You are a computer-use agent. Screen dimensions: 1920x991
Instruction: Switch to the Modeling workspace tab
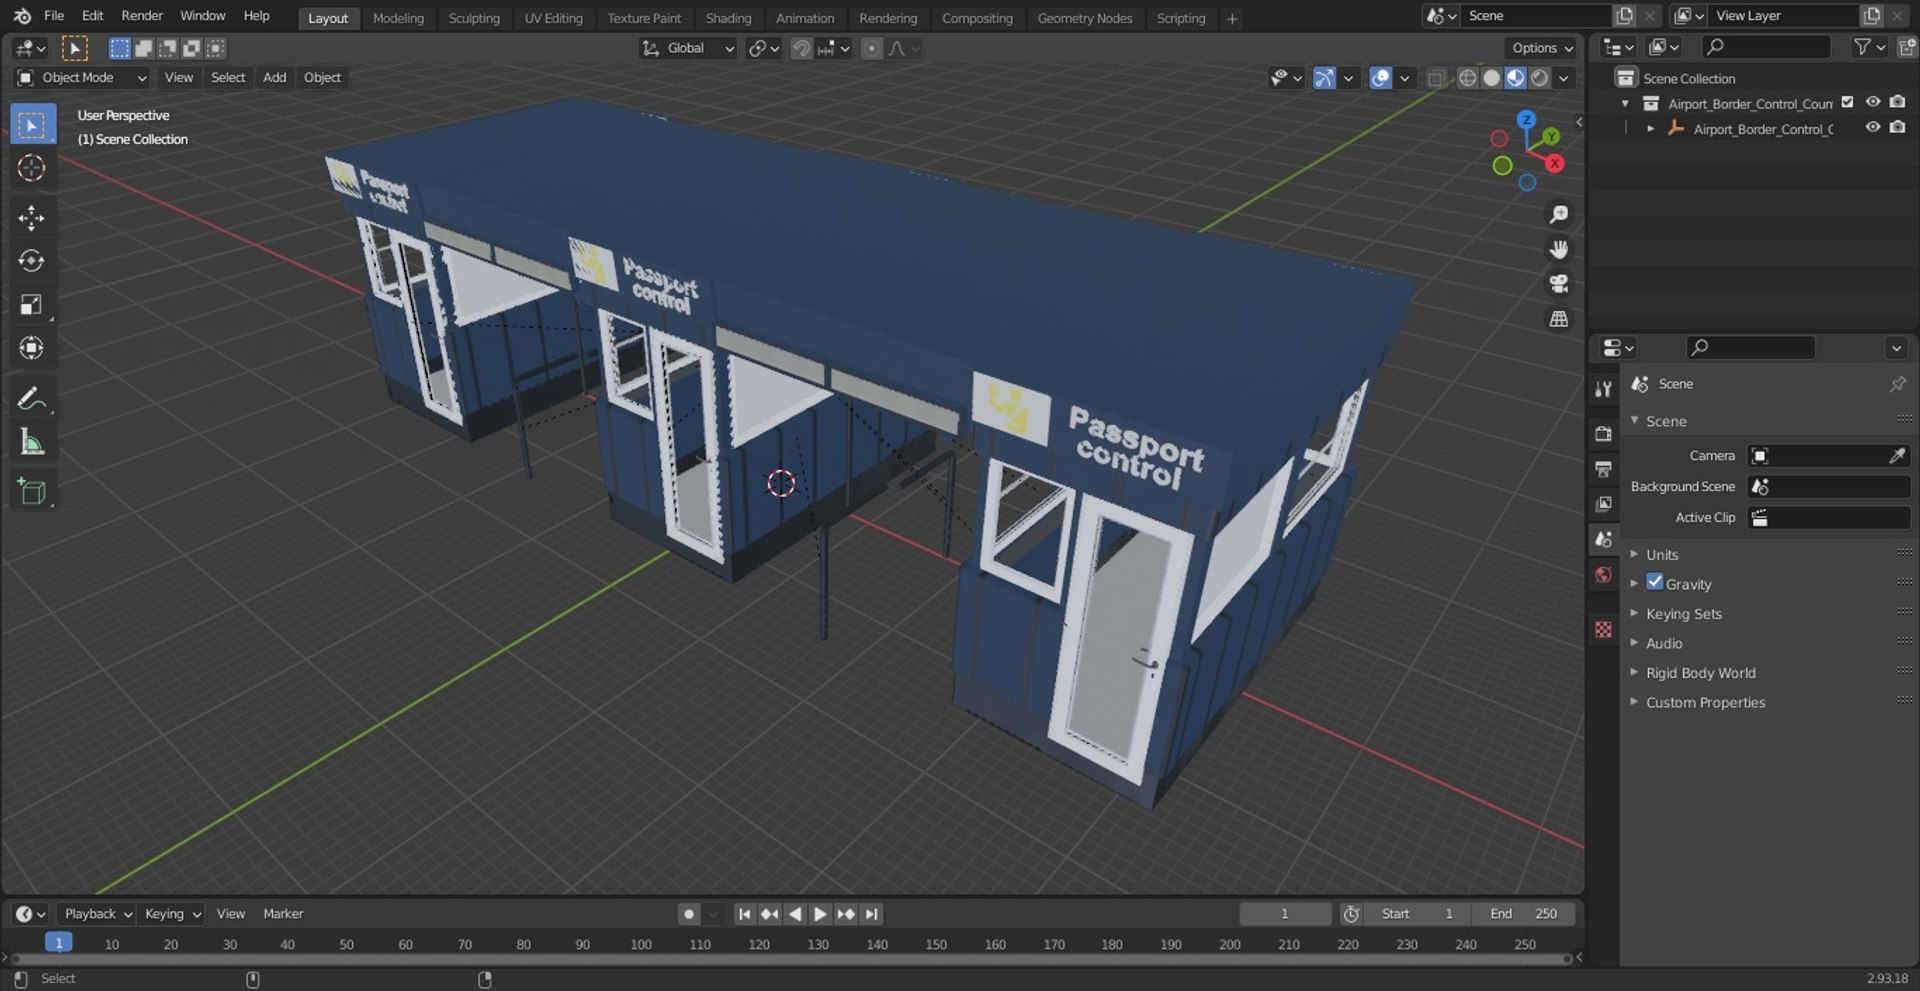click(x=398, y=18)
